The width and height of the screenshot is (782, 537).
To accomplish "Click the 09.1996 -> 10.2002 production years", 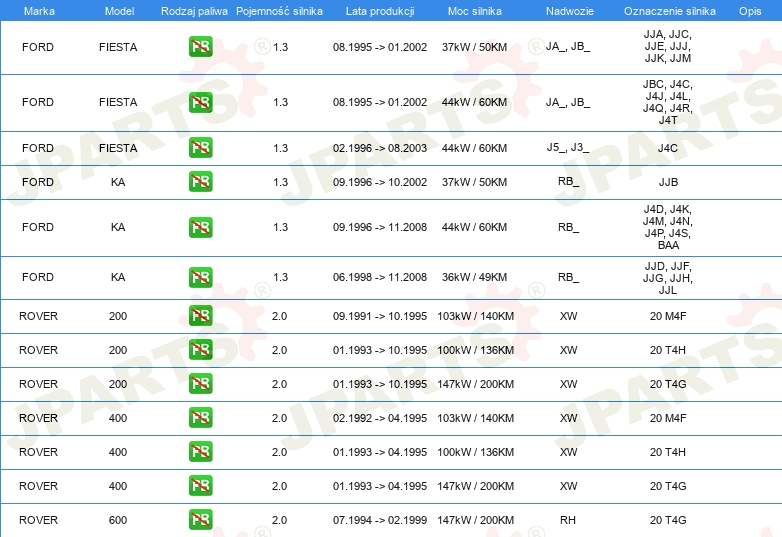I will pyautogui.click(x=380, y=182).
